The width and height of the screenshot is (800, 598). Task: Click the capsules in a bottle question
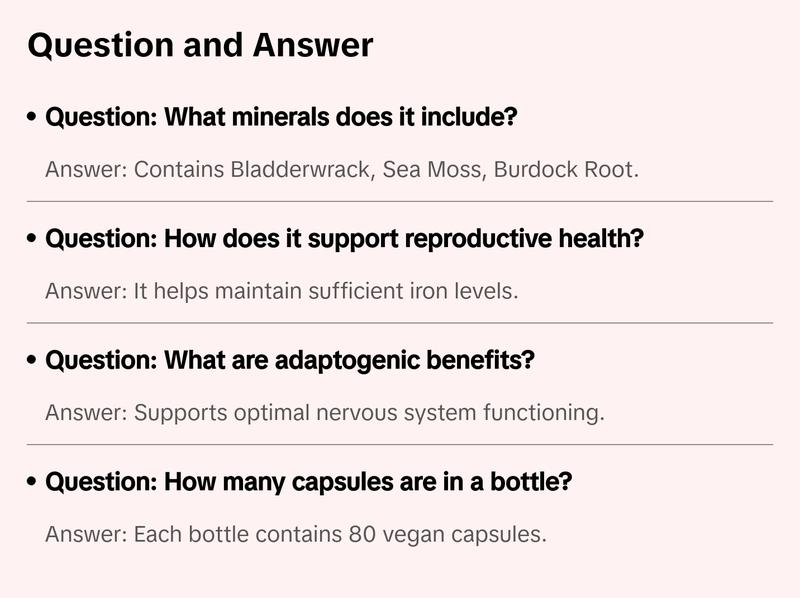309,482
